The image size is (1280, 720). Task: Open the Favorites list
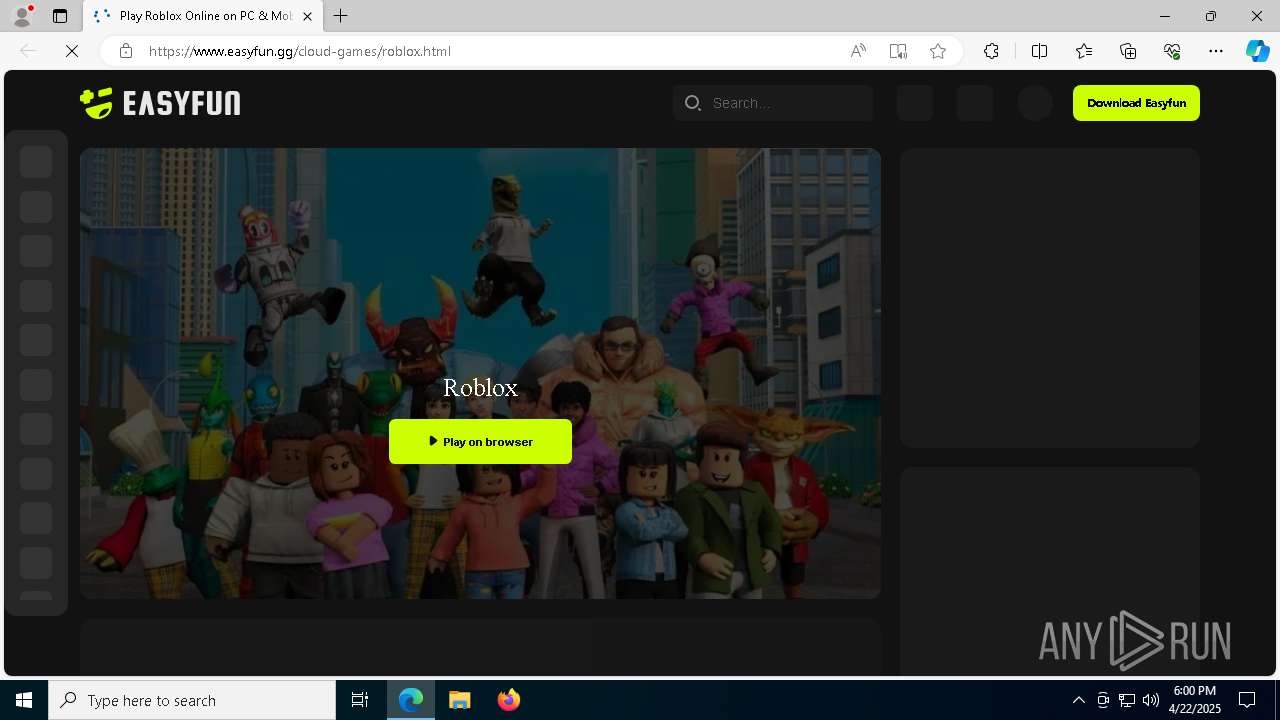click(x=1084, y=51)
